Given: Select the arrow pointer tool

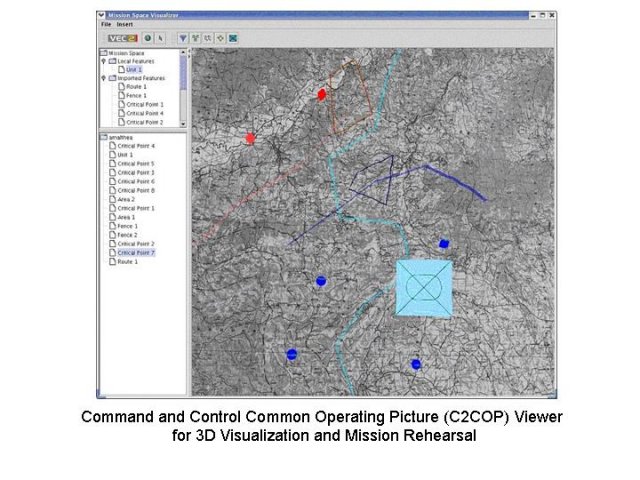Looking at the screenshot, I should (x=160, y=38).
